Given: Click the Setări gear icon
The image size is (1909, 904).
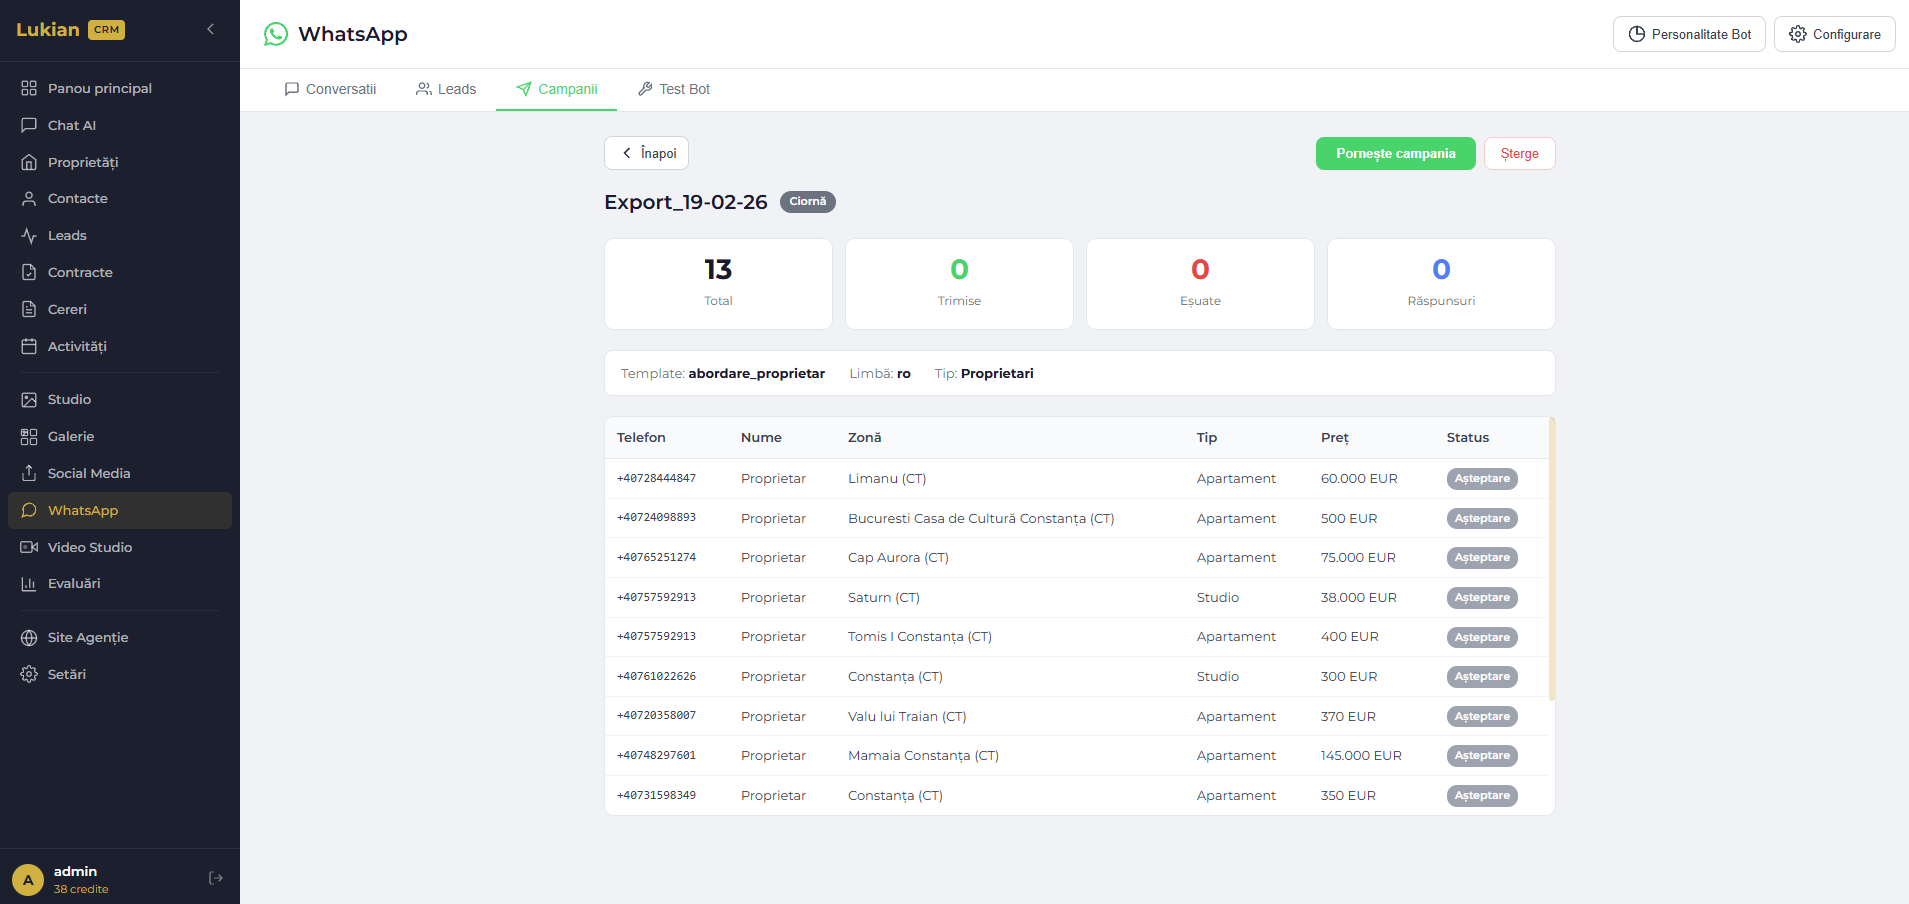Looking at the screenshot, I should tap(30, 673).
